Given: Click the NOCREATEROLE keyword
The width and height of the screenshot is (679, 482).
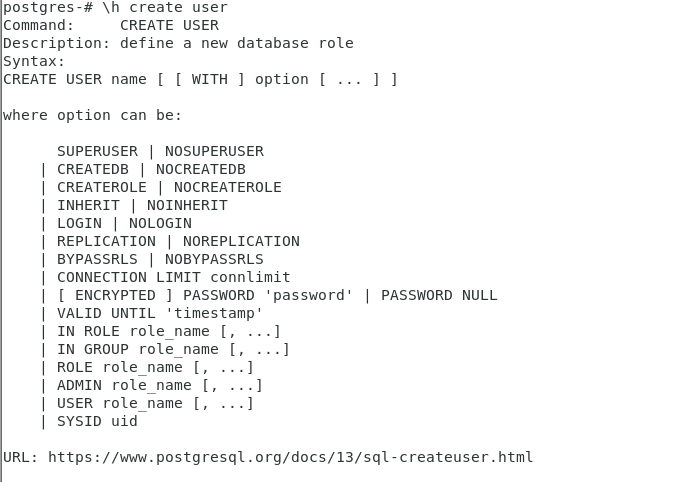Looking at the screenshot, I should pyautogui.click(x=227, y=187).
